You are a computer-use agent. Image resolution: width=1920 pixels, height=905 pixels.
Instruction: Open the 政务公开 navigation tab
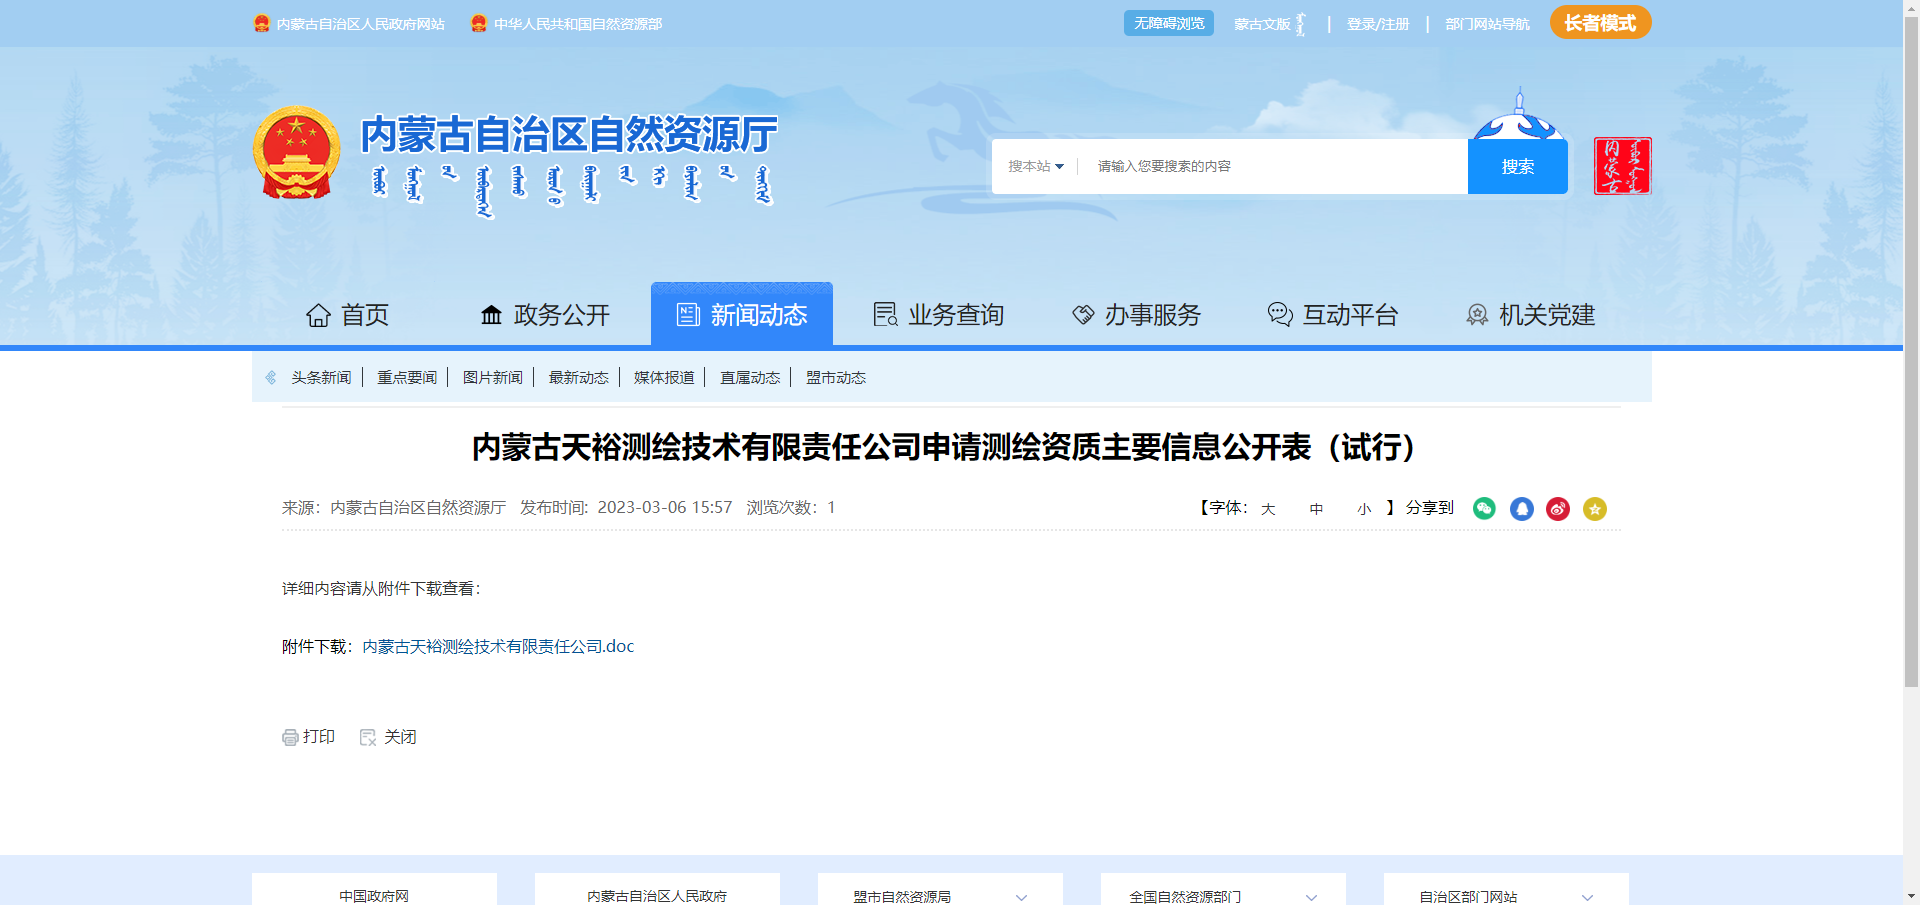click(x=545, y=315)
